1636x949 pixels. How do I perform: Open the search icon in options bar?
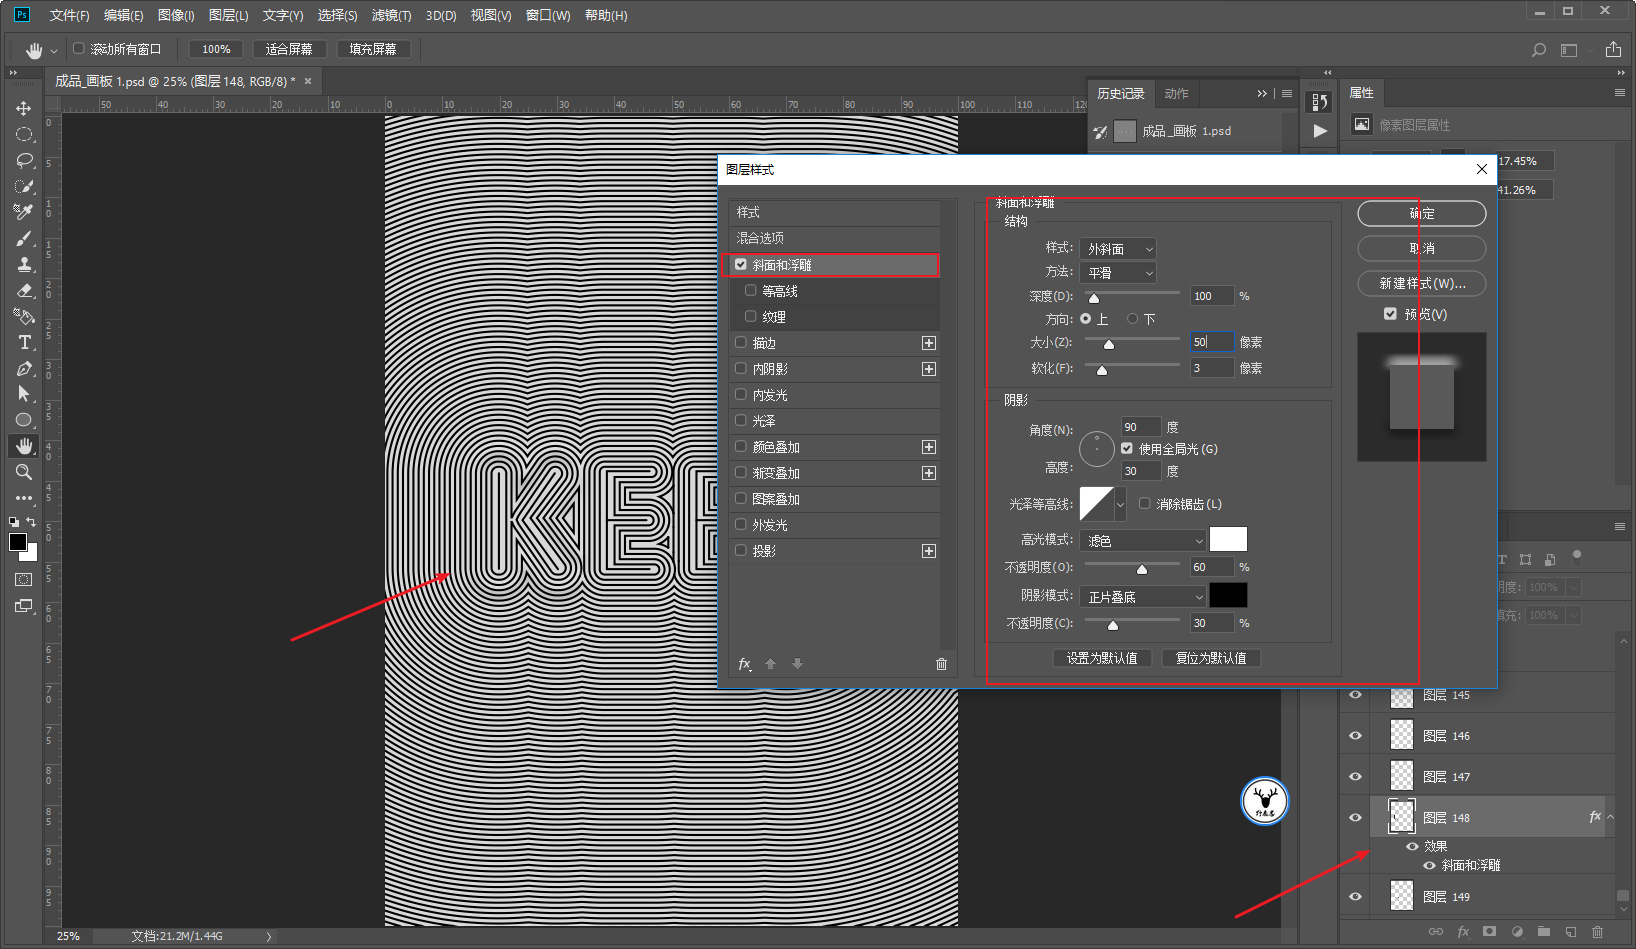click(1539, 50)
